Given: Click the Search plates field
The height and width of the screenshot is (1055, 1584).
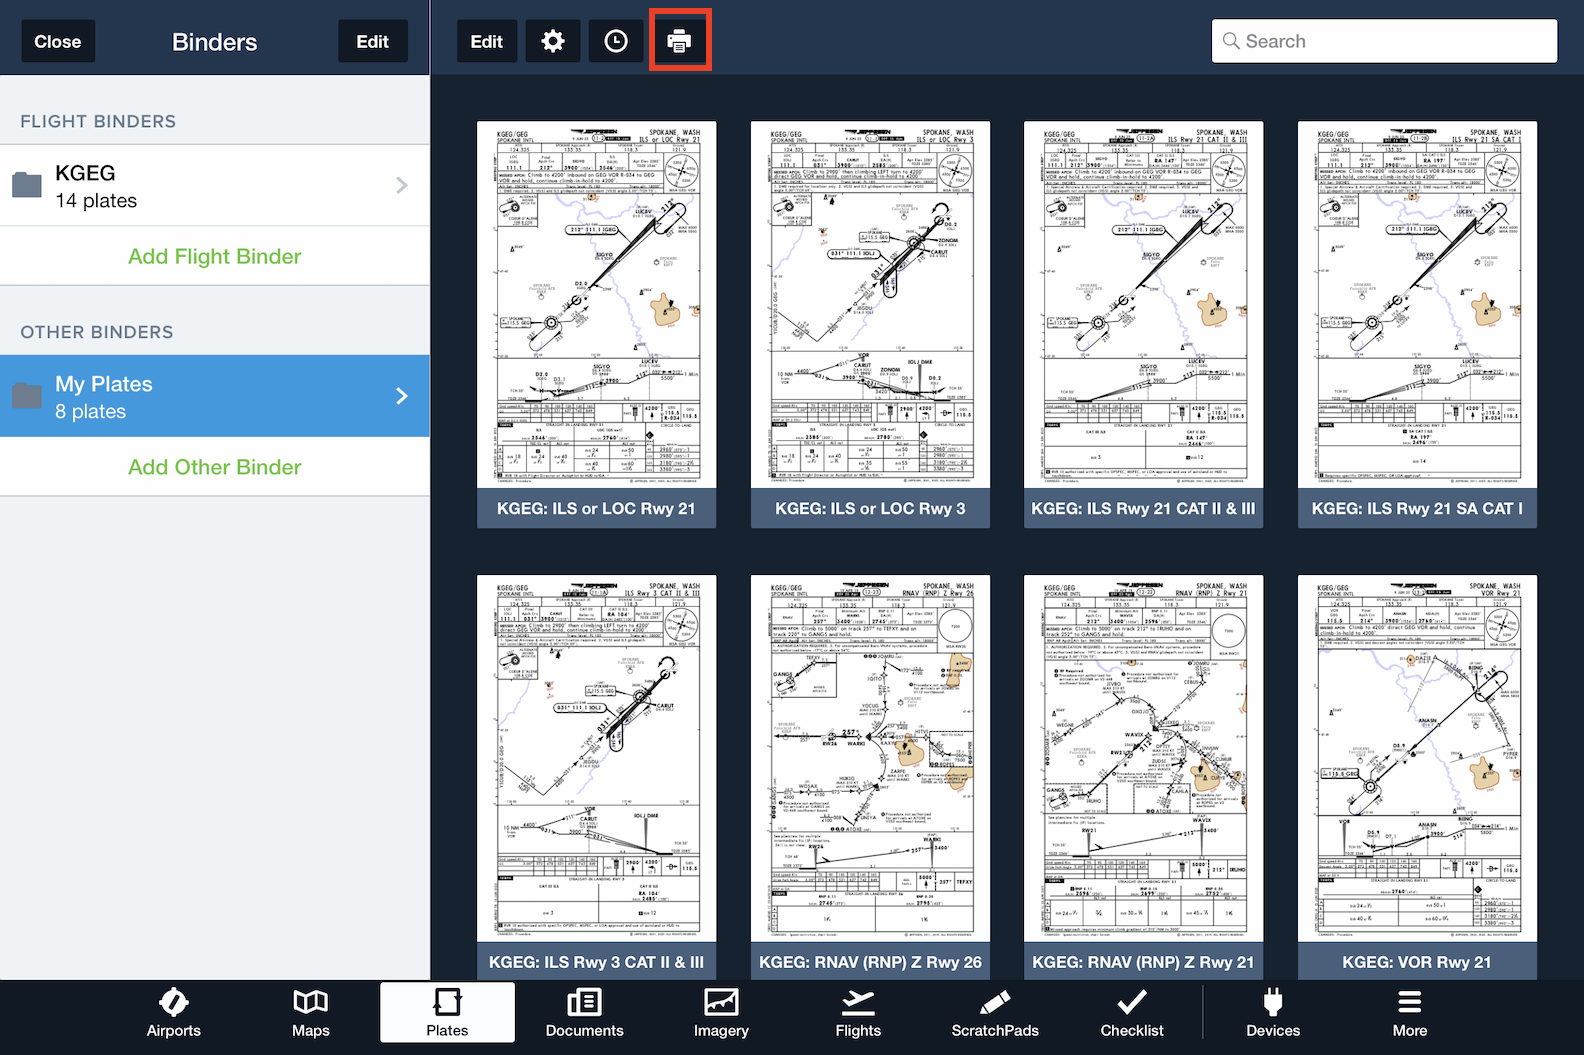Looking at the screenshot, I should click(1384, 41).
